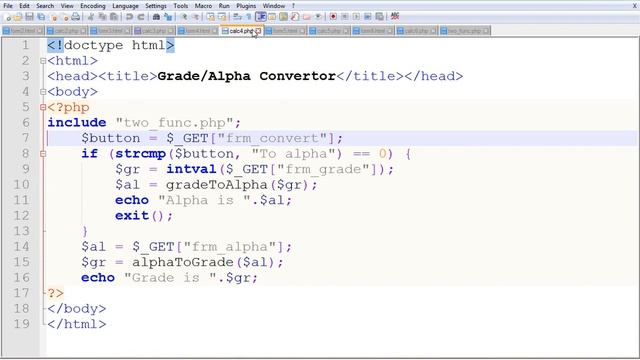Click gradeToAlpha call on line 10
640x360 pixels.
coord(216,184)
